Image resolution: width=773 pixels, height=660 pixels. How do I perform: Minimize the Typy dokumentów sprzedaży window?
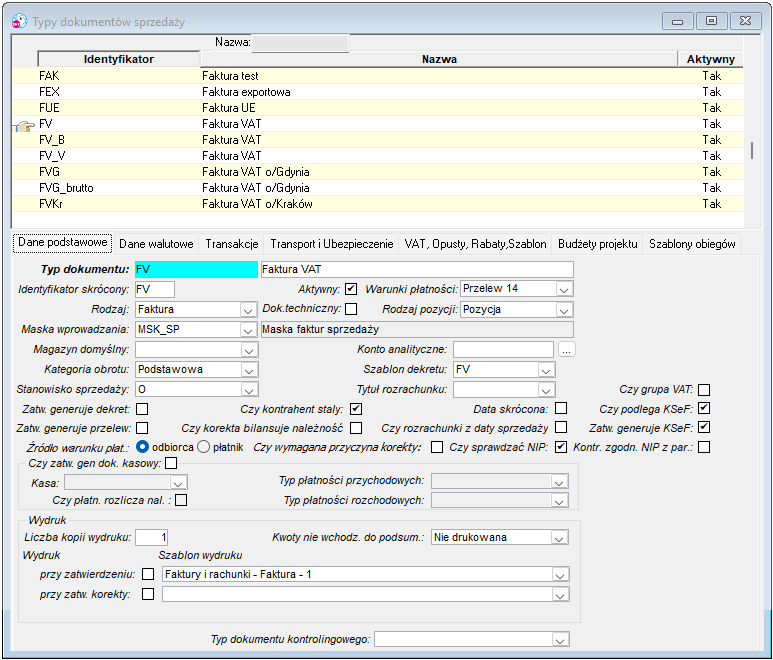pos(678,21)
